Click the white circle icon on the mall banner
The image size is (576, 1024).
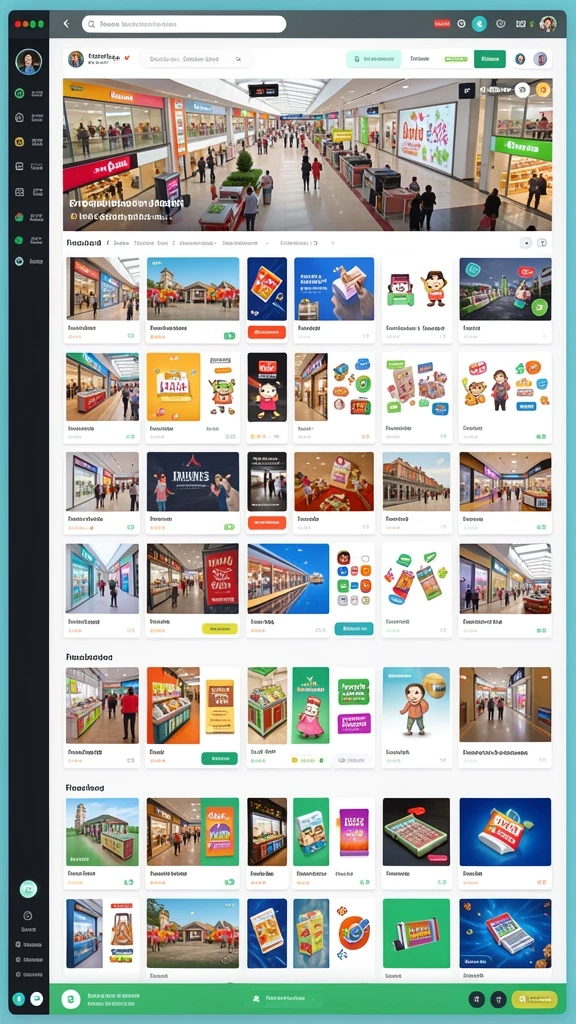point(522,90)
